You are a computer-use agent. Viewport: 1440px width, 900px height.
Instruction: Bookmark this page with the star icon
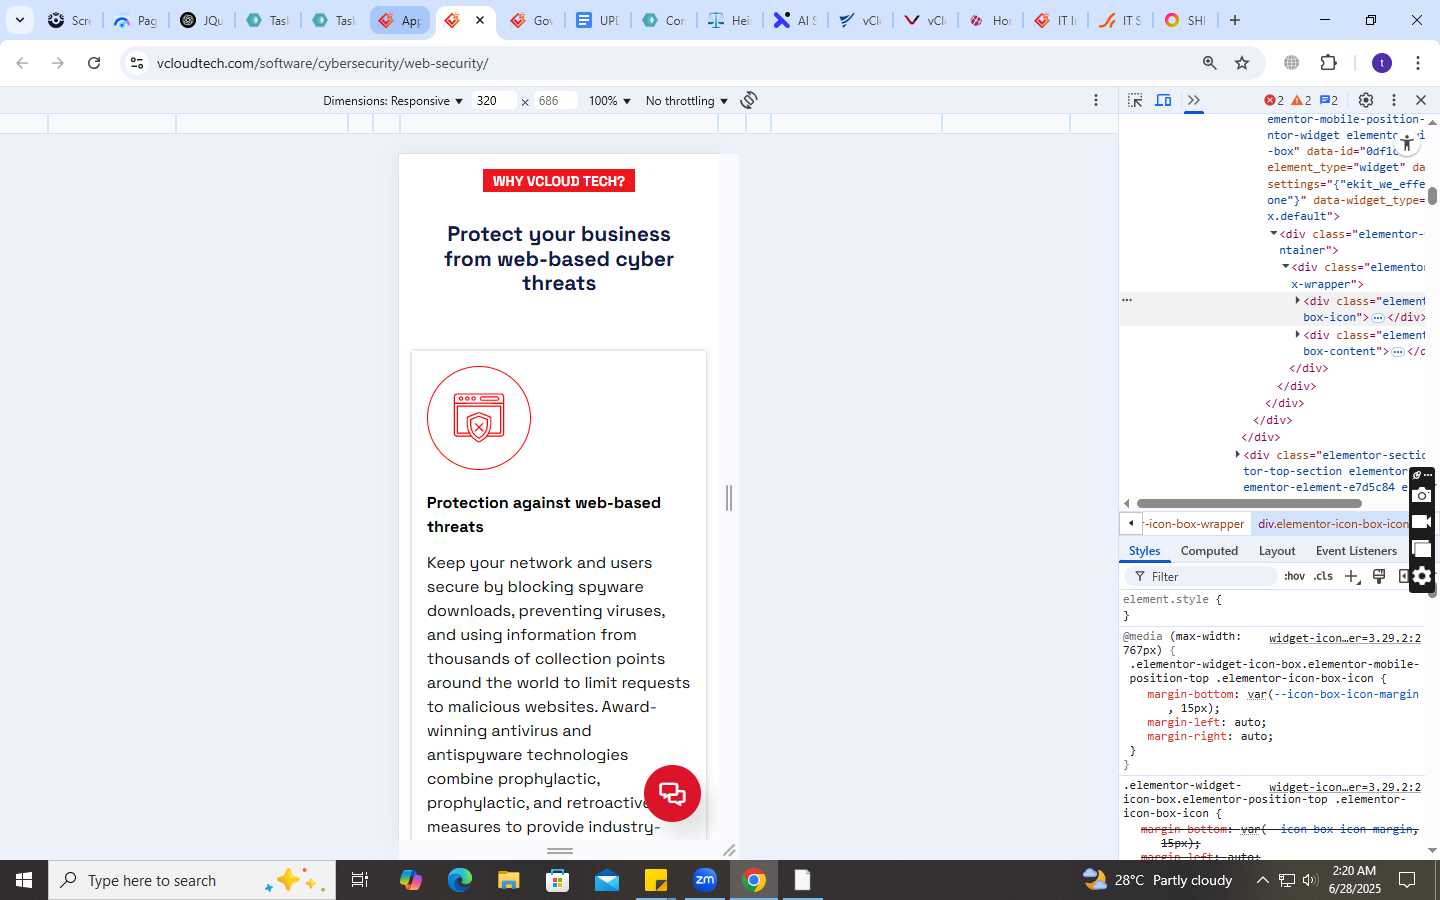[x=1242, y=63]
